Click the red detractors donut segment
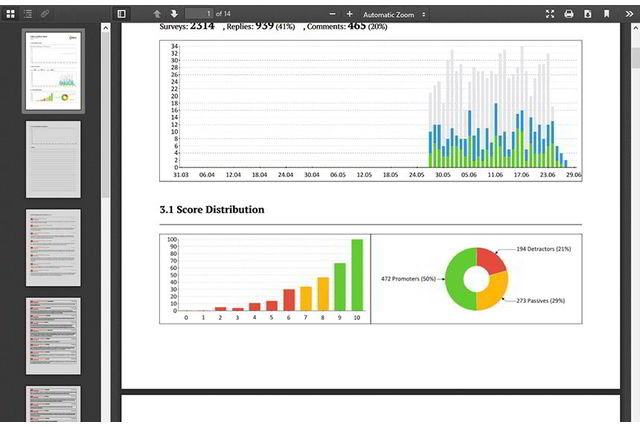 tap(491, 260)
